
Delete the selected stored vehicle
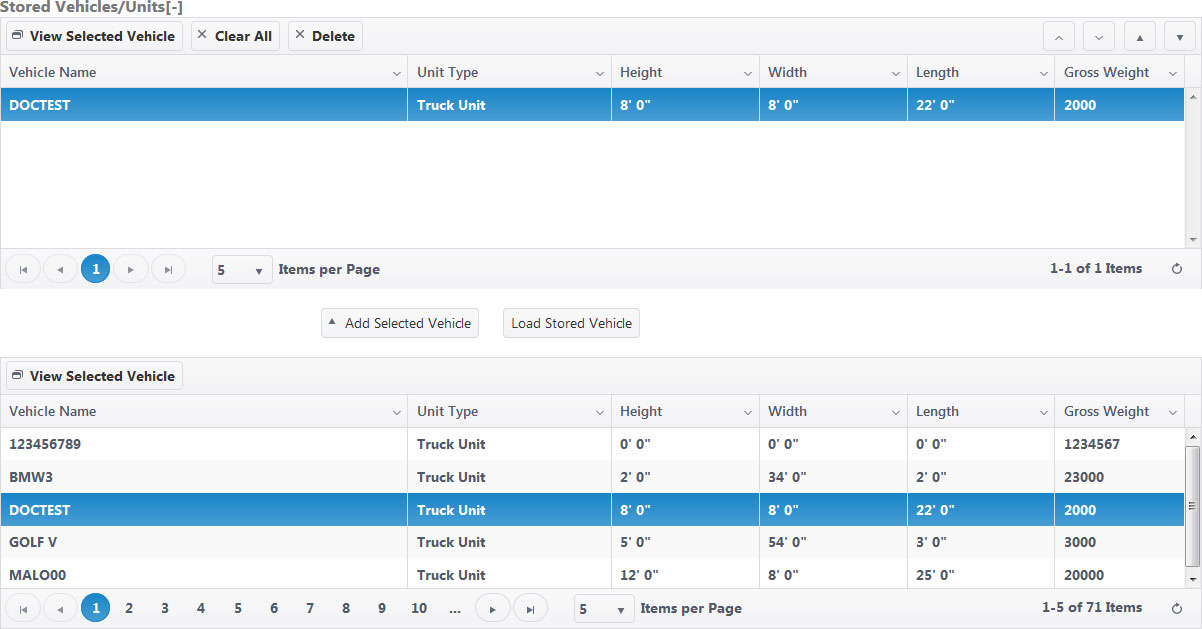325,36
